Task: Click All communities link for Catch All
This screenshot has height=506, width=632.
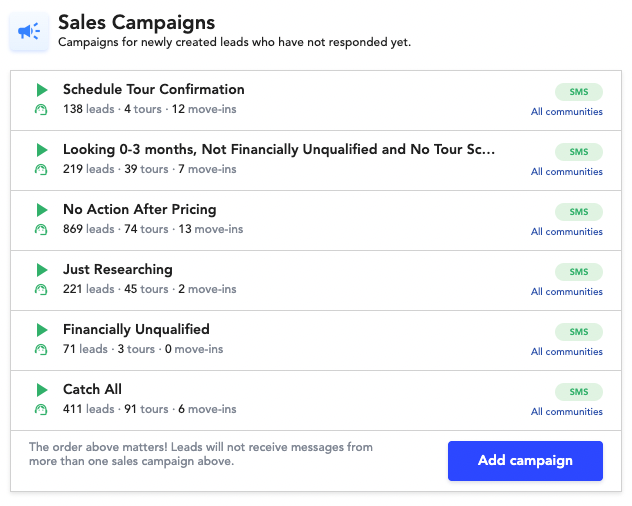Action: [567, 412]
